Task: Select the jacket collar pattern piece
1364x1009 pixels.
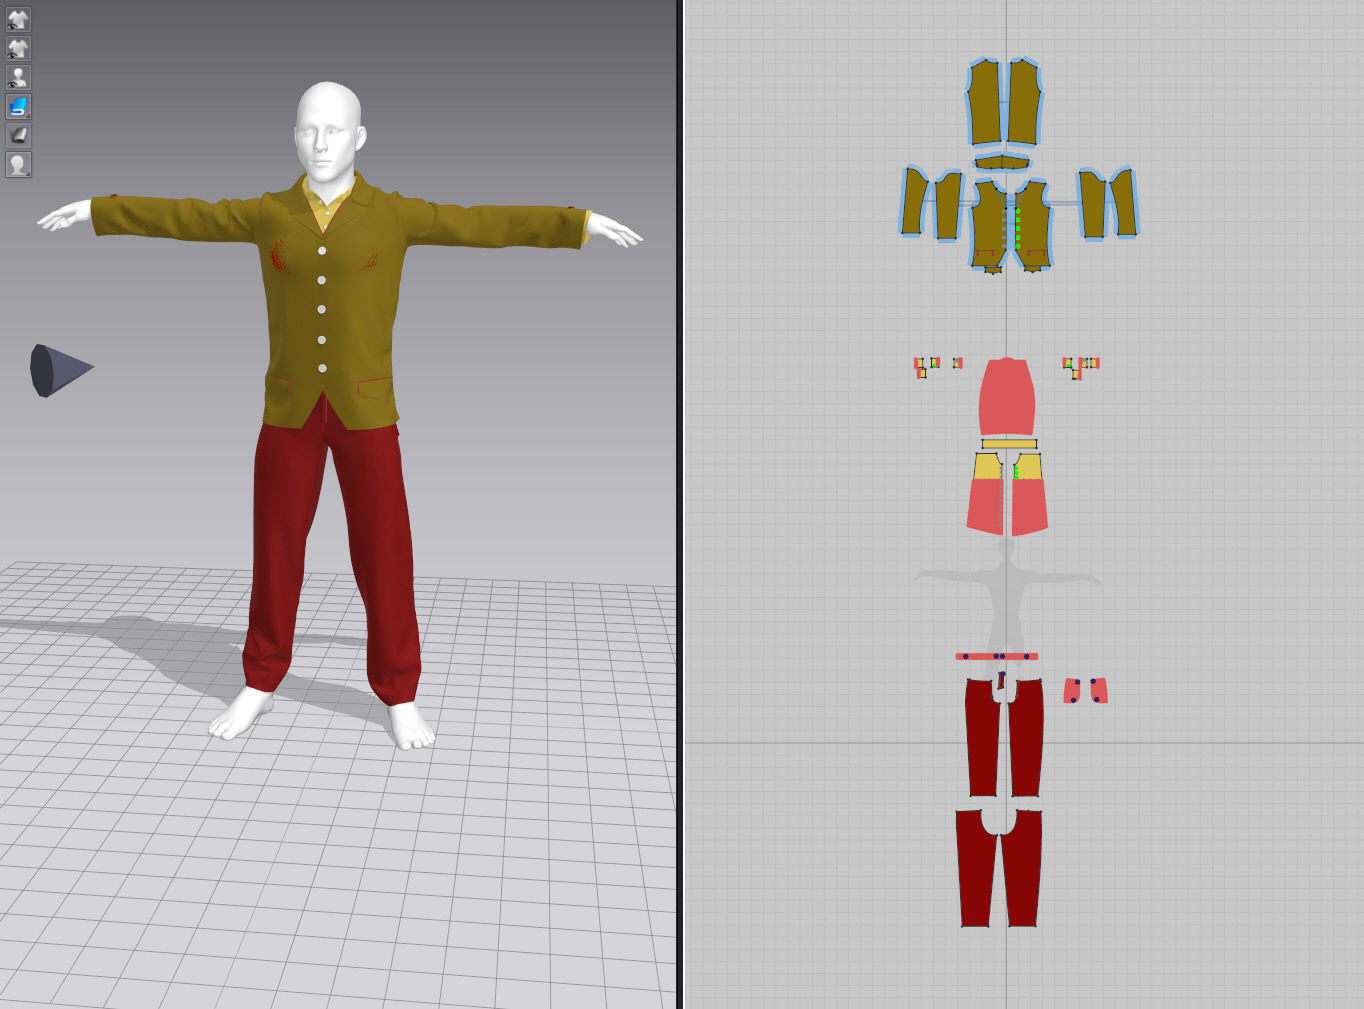Action: pos(1002,162)
